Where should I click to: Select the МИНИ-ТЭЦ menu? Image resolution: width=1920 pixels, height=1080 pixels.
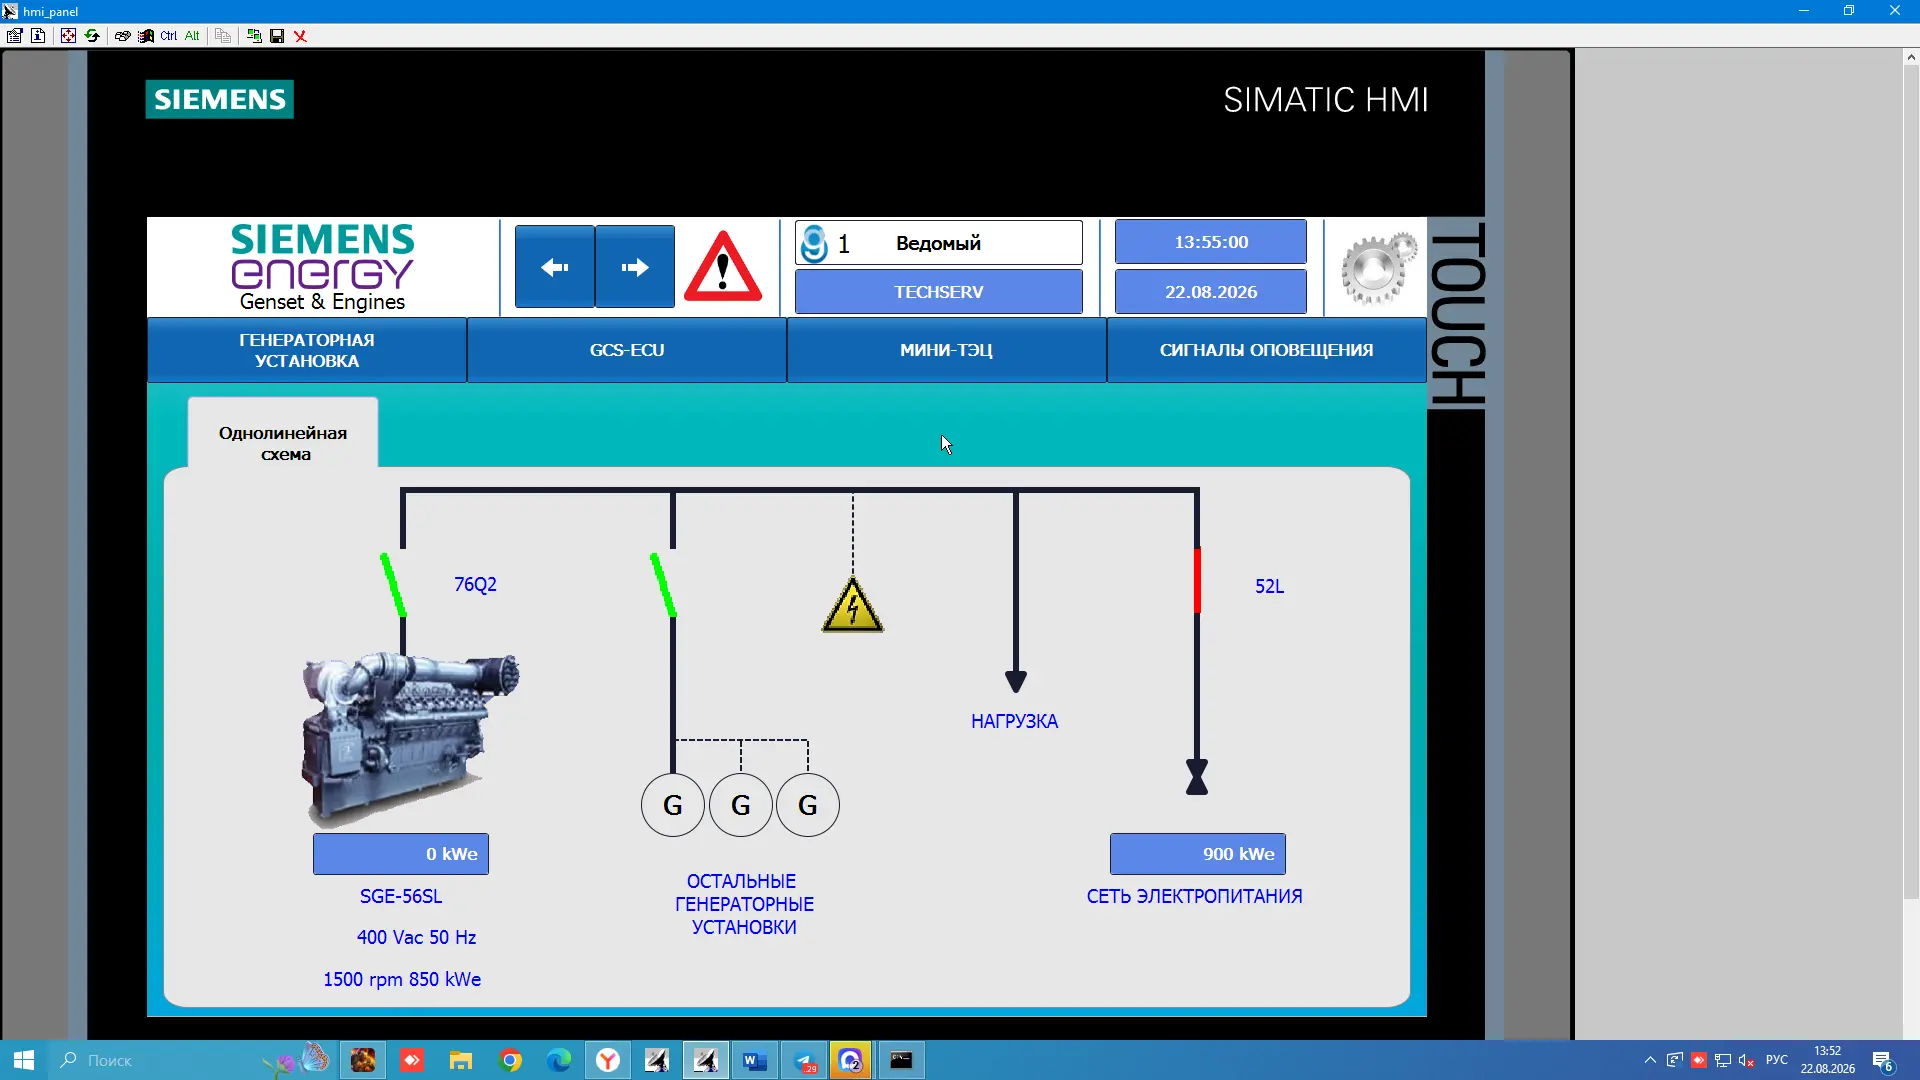click(x=946, y=350)
